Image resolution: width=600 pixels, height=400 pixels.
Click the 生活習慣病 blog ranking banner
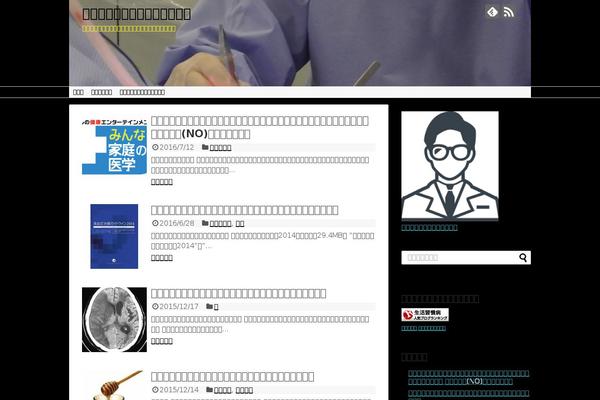425,315
